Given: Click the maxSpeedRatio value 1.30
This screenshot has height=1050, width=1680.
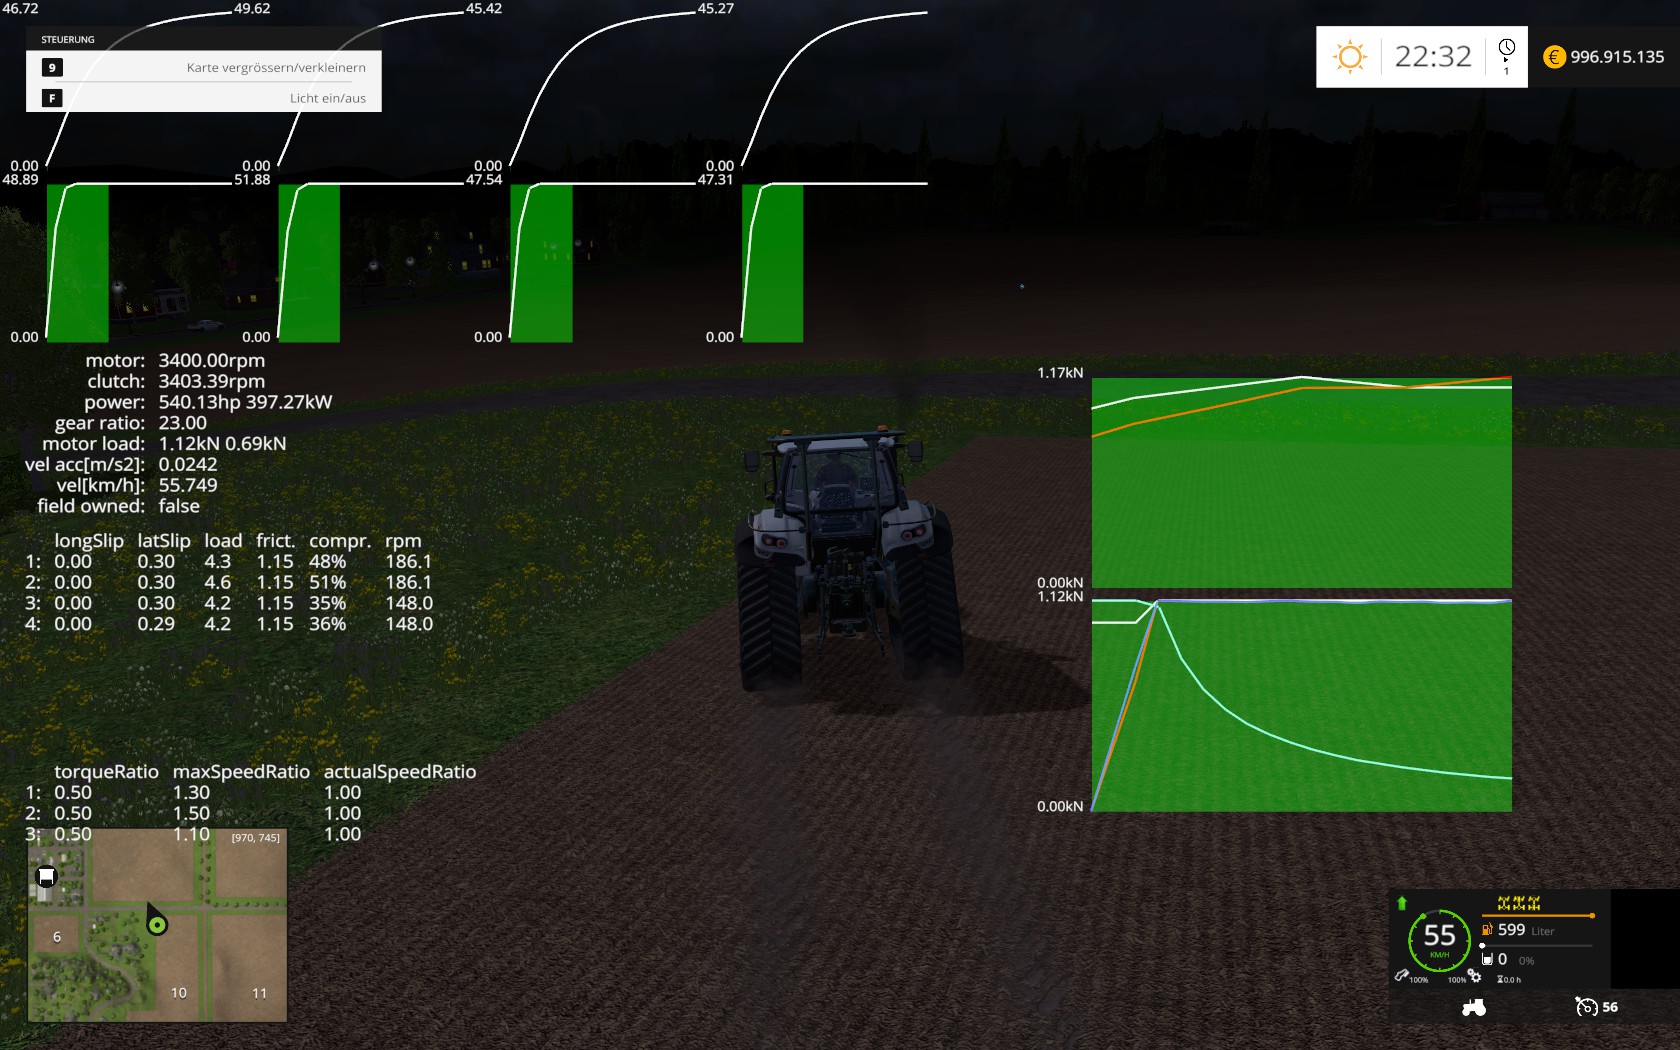Looking at the screenshot, I should tap(191, 793).
